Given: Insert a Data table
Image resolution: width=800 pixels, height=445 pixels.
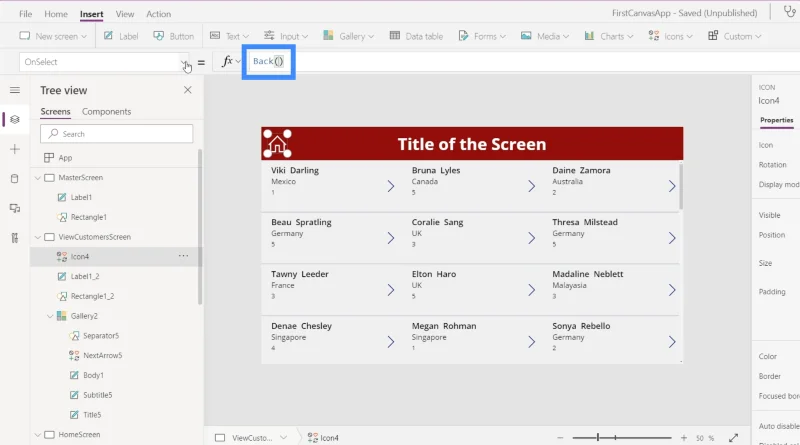Looking at the screenshot, I should pyautogui.click(x=416, y=36).
